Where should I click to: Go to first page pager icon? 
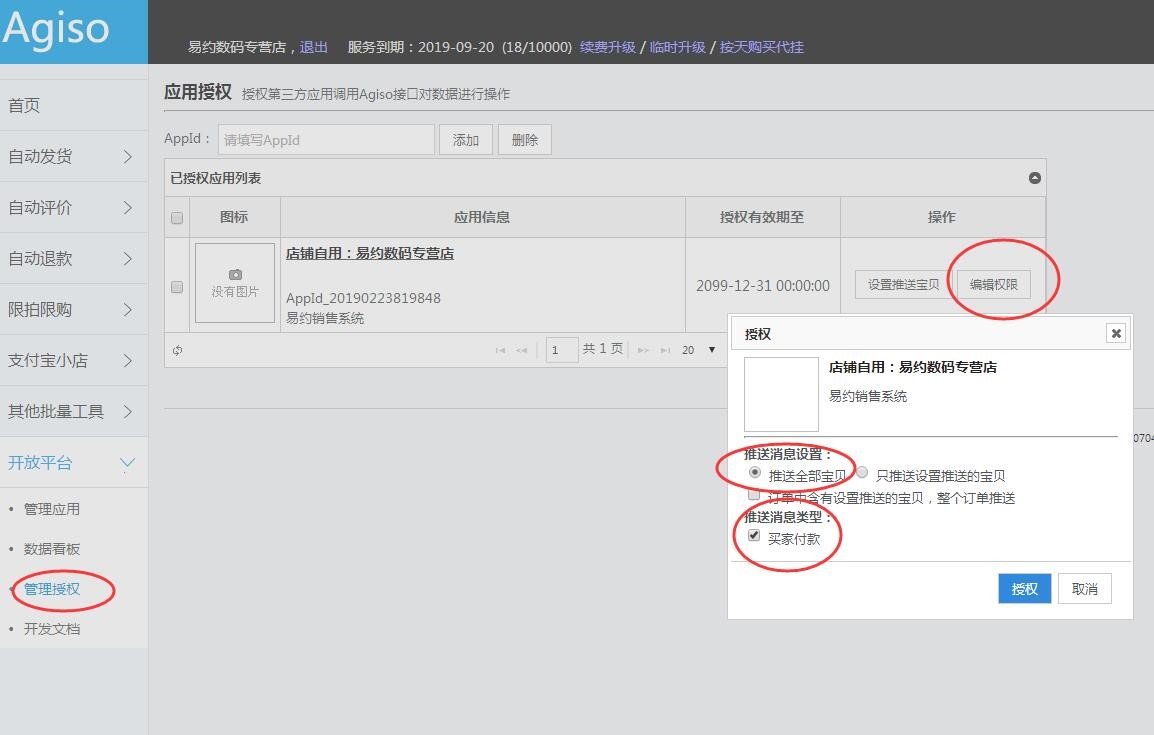[x=500, y=350]
